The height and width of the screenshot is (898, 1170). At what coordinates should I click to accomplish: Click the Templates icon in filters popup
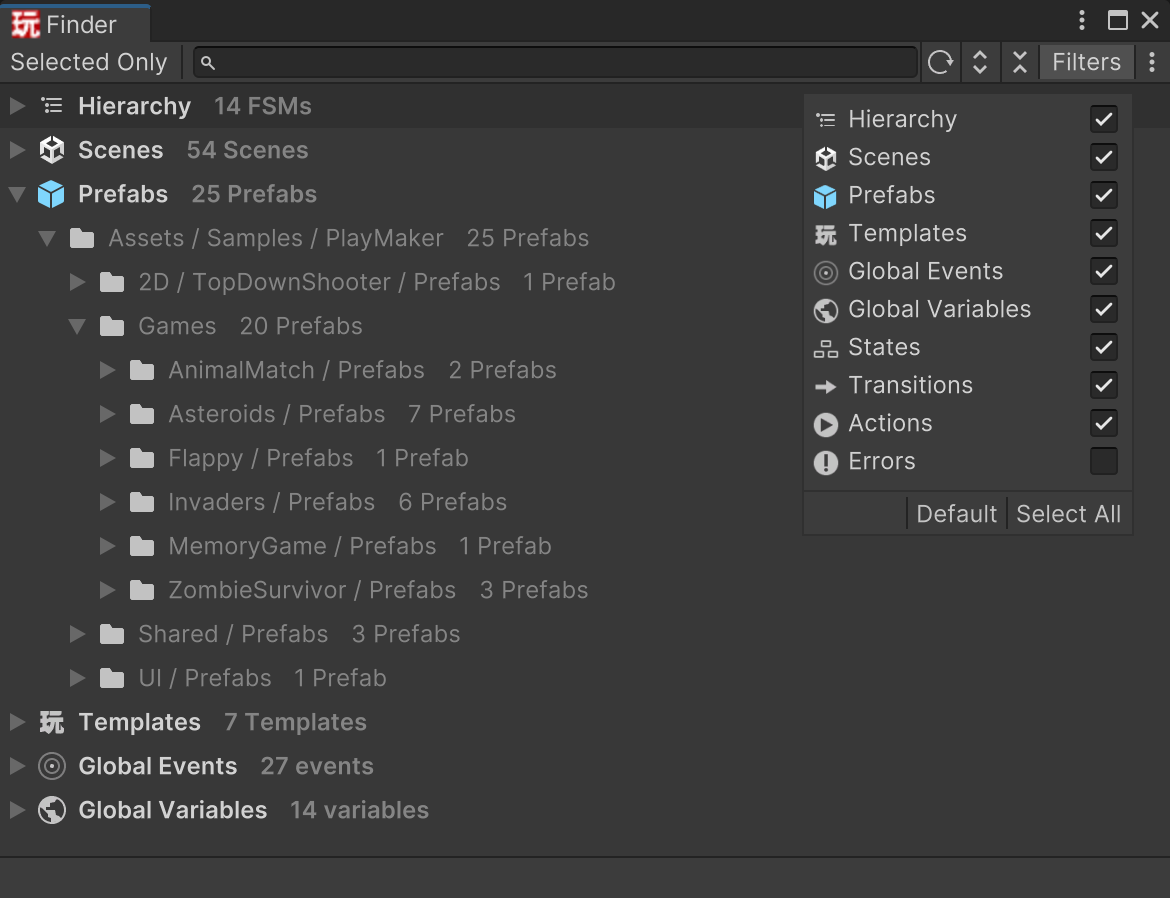click(x=825, y=234)
